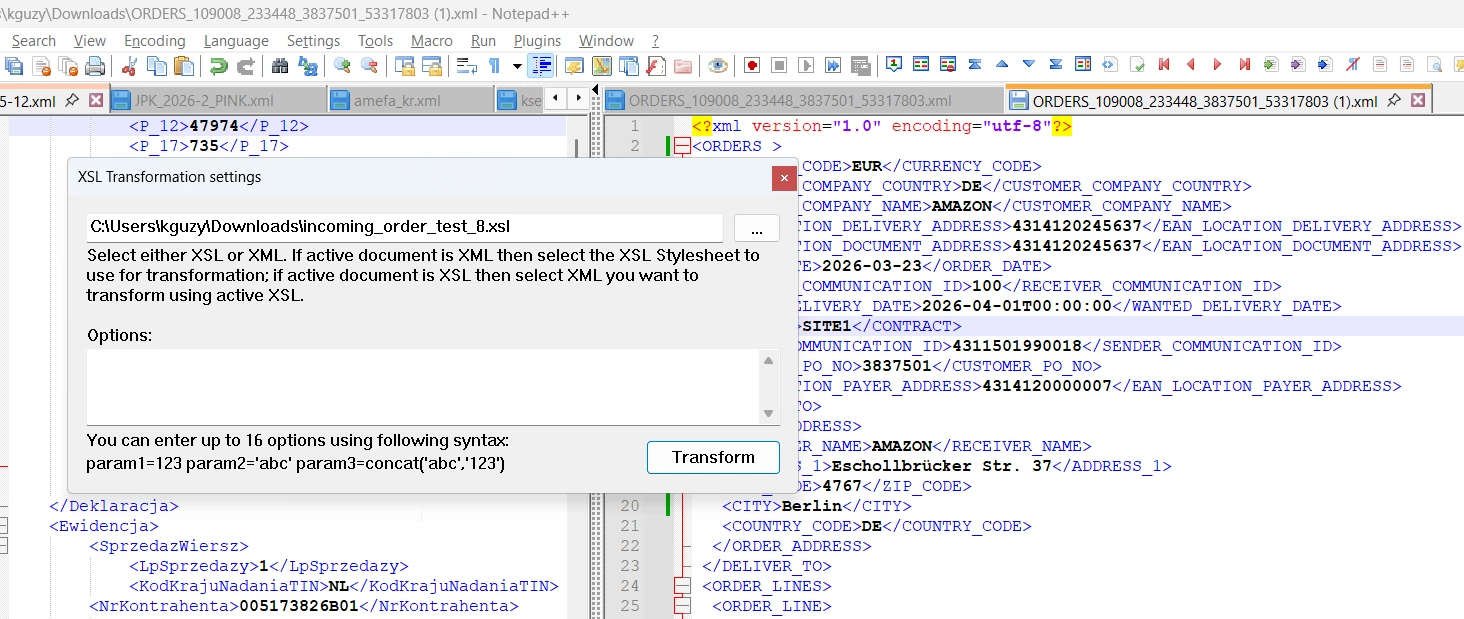Image resolution: width=1464 pixels, height=619 pixels.
Task: Toggle the indent guide toolbar button
Action: click(541, 66)
